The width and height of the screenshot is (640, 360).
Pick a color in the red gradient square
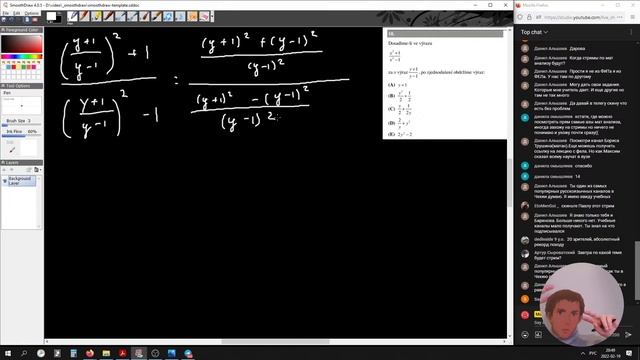(22, 44)
